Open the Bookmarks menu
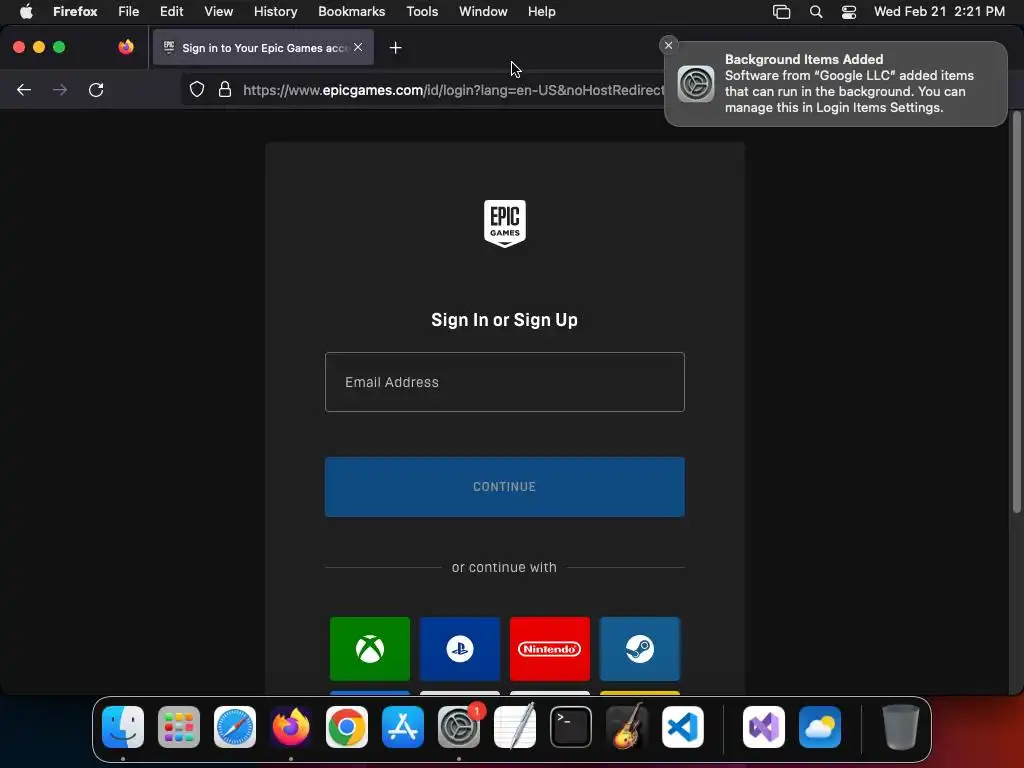 (351, 11)
